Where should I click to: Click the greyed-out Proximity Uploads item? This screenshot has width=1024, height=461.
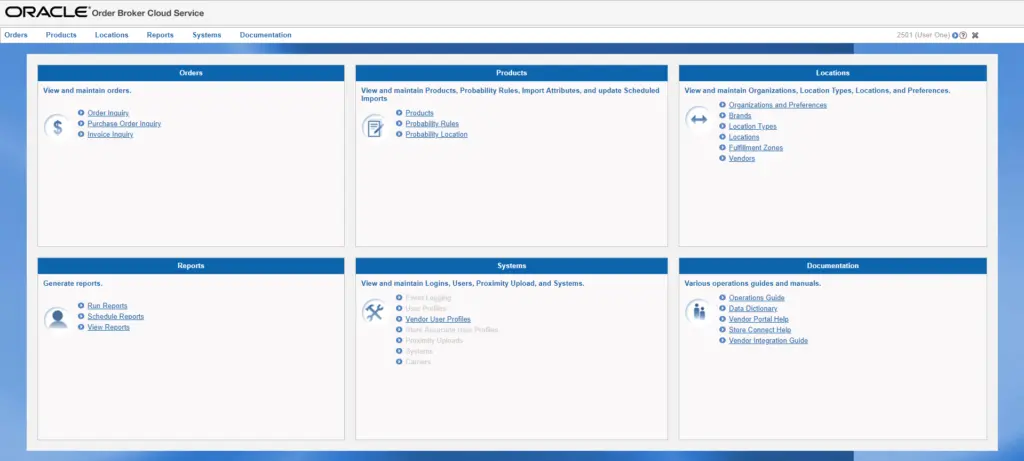point(434,340)
